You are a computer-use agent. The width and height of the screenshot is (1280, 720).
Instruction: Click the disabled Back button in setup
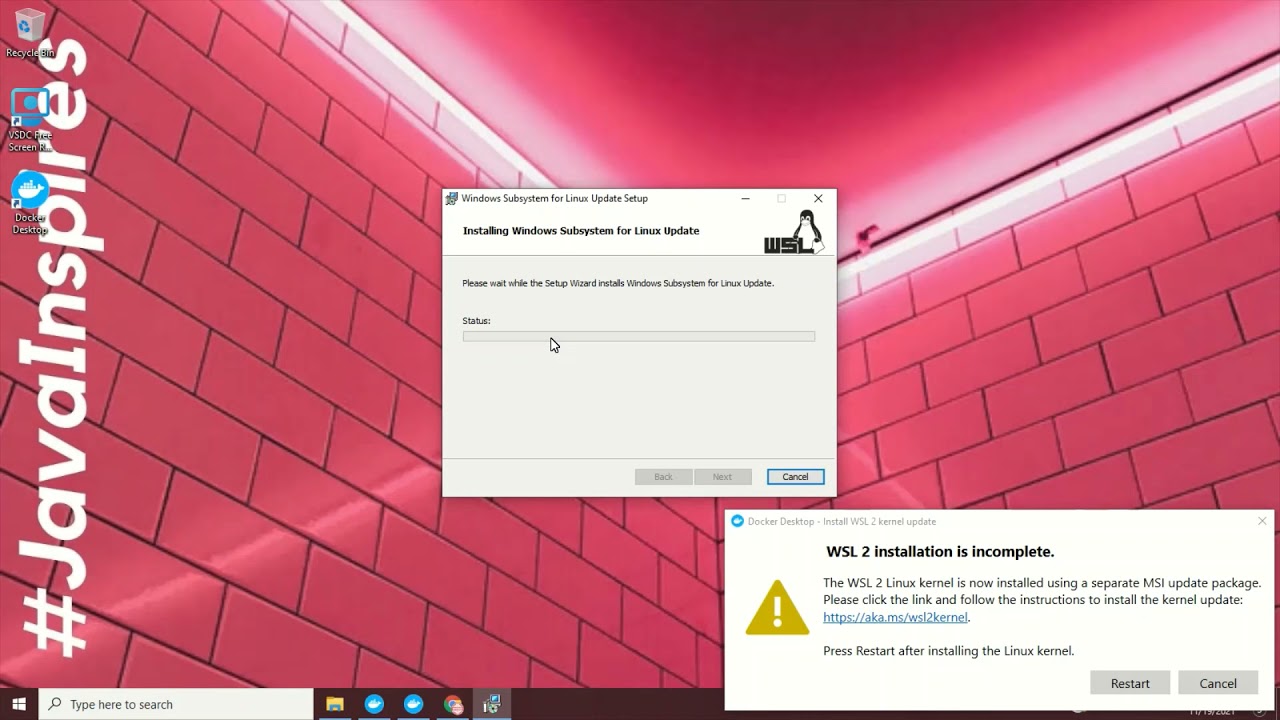[663, 477]
